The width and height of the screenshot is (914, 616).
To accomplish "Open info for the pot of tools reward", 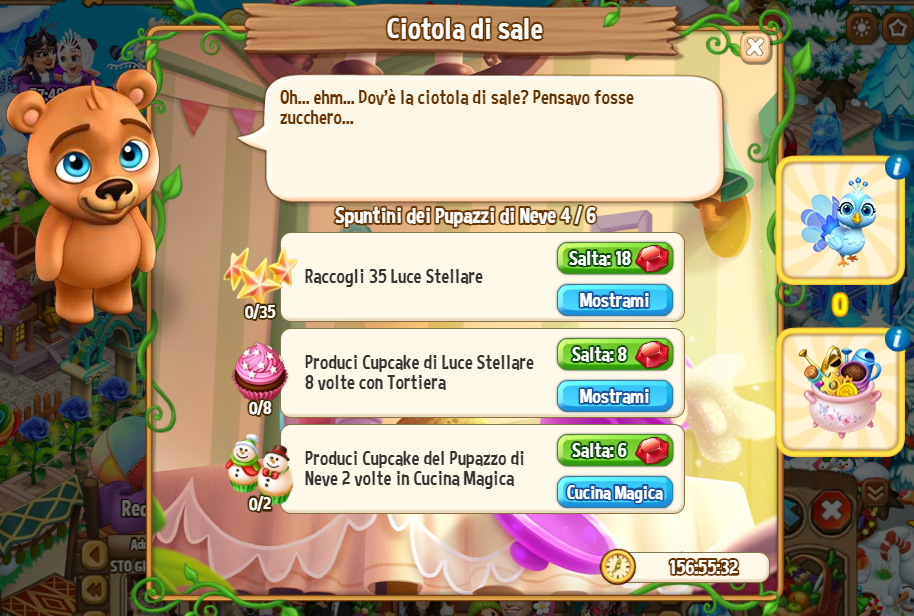I will click(x=898, y=339).
